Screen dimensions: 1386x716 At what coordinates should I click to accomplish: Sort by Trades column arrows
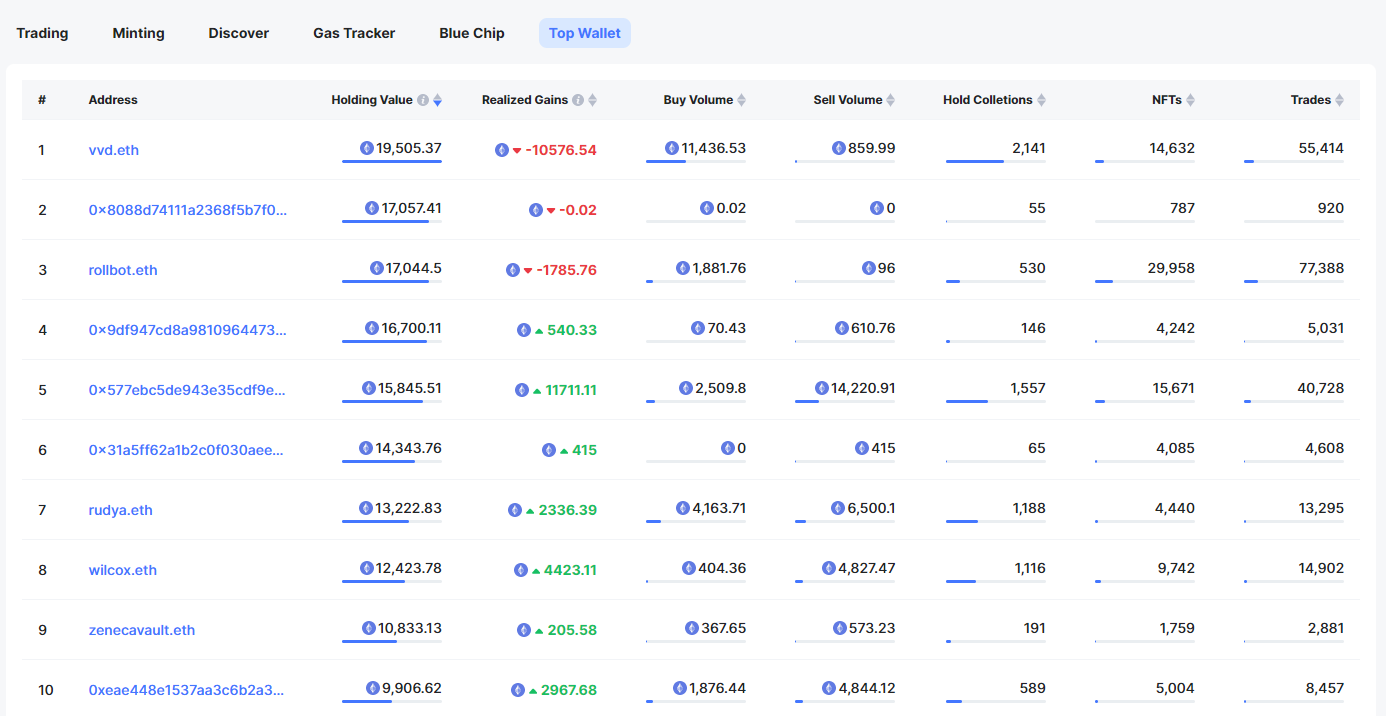[x=1339, y=100]
